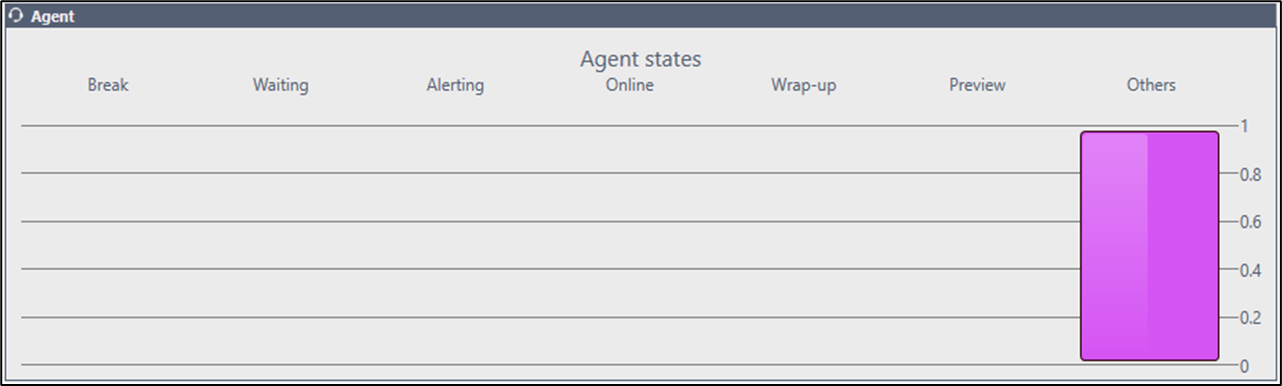Viewport: 1282px width, 386px height.
Task: Select the Preview state label
Action: tap(977, 85)
